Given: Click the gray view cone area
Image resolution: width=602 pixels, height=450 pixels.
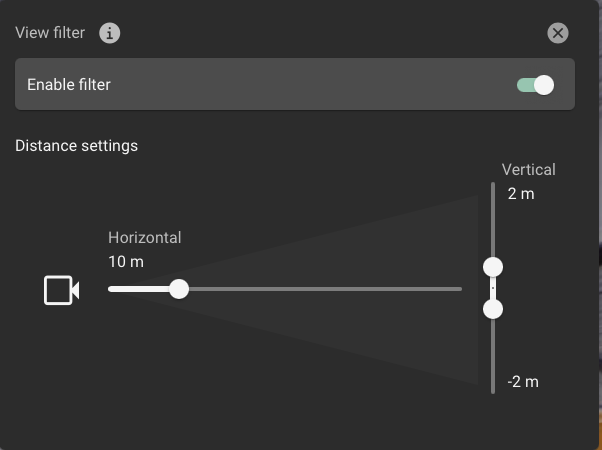Looking at the screenshot, I should (x=400, y=289).
